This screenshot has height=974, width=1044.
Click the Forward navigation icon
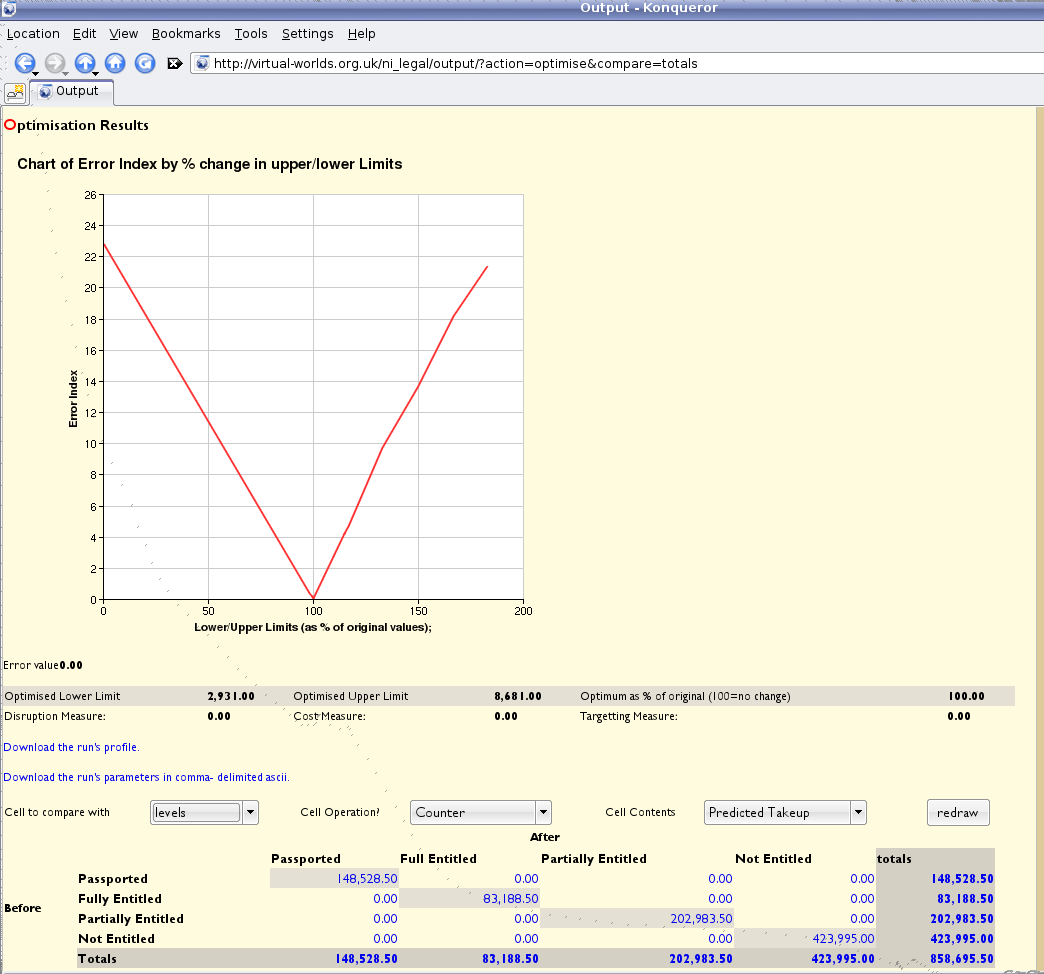pos(55,62)
